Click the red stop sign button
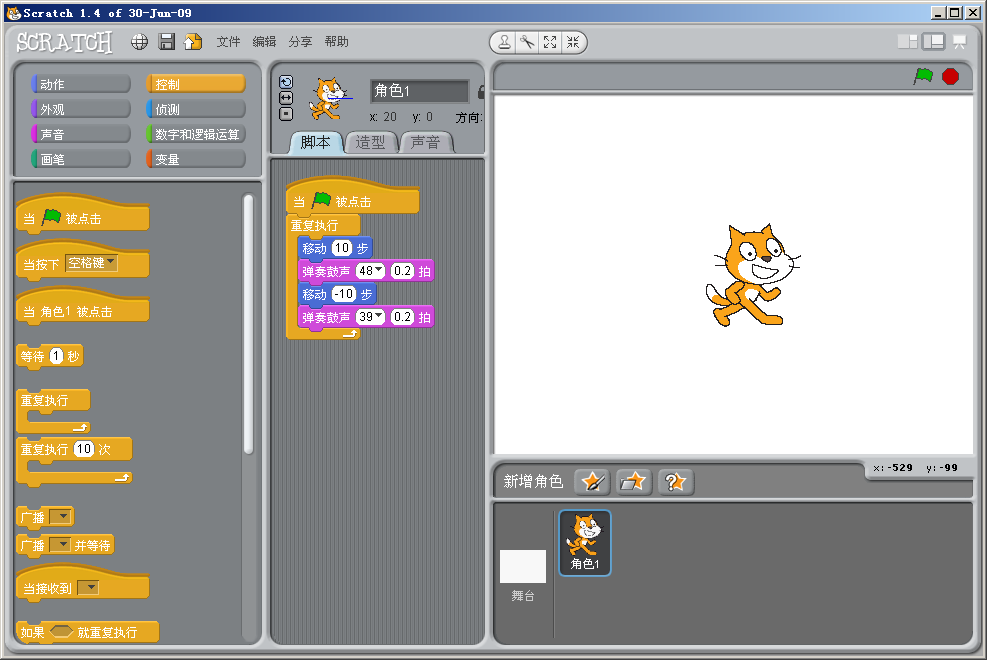 950,76
